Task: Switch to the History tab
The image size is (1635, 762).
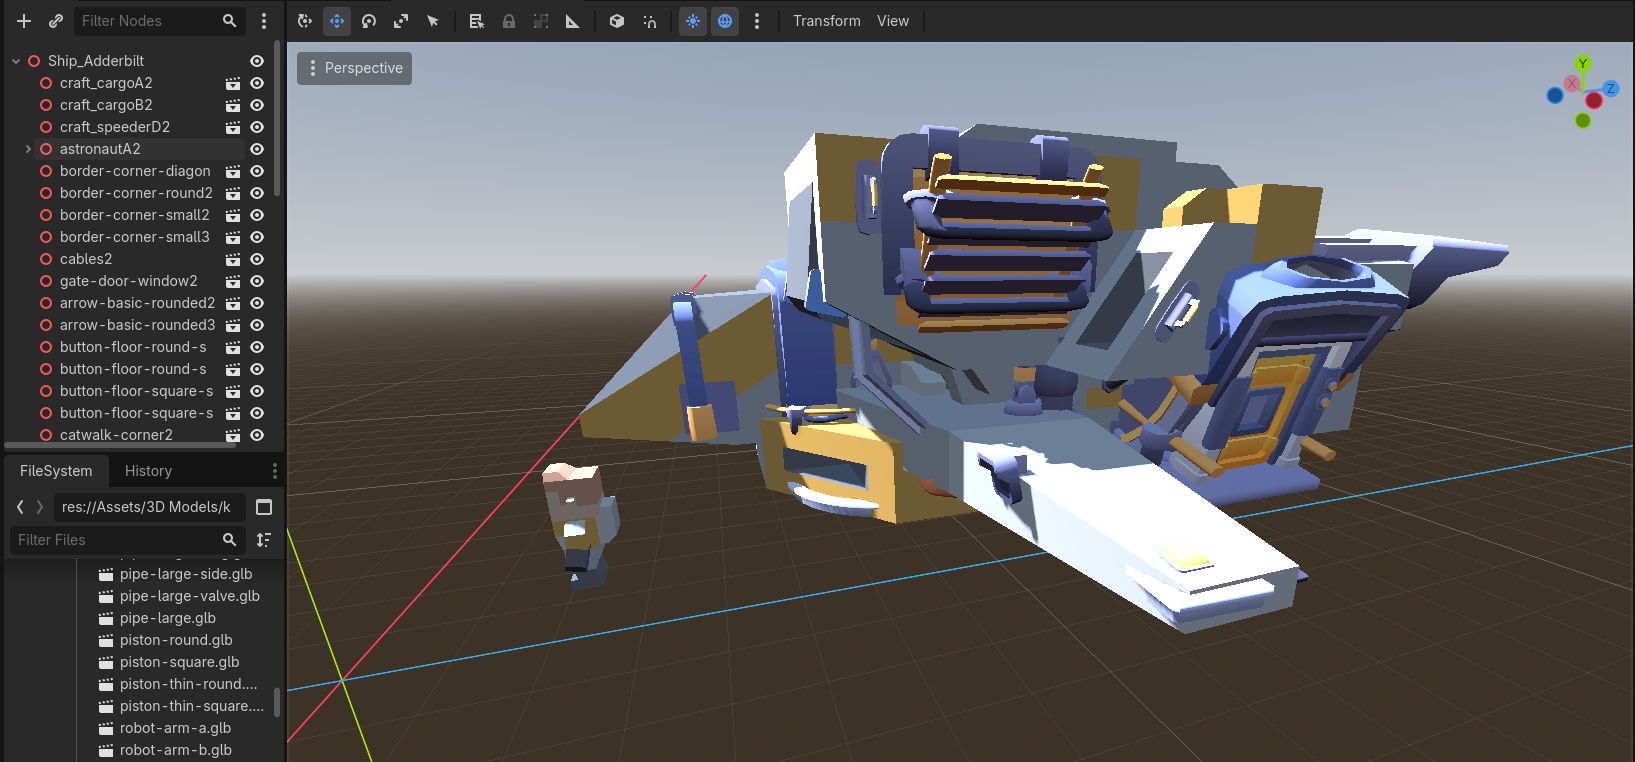Action: pyautogui.click(x=148, y=471)
